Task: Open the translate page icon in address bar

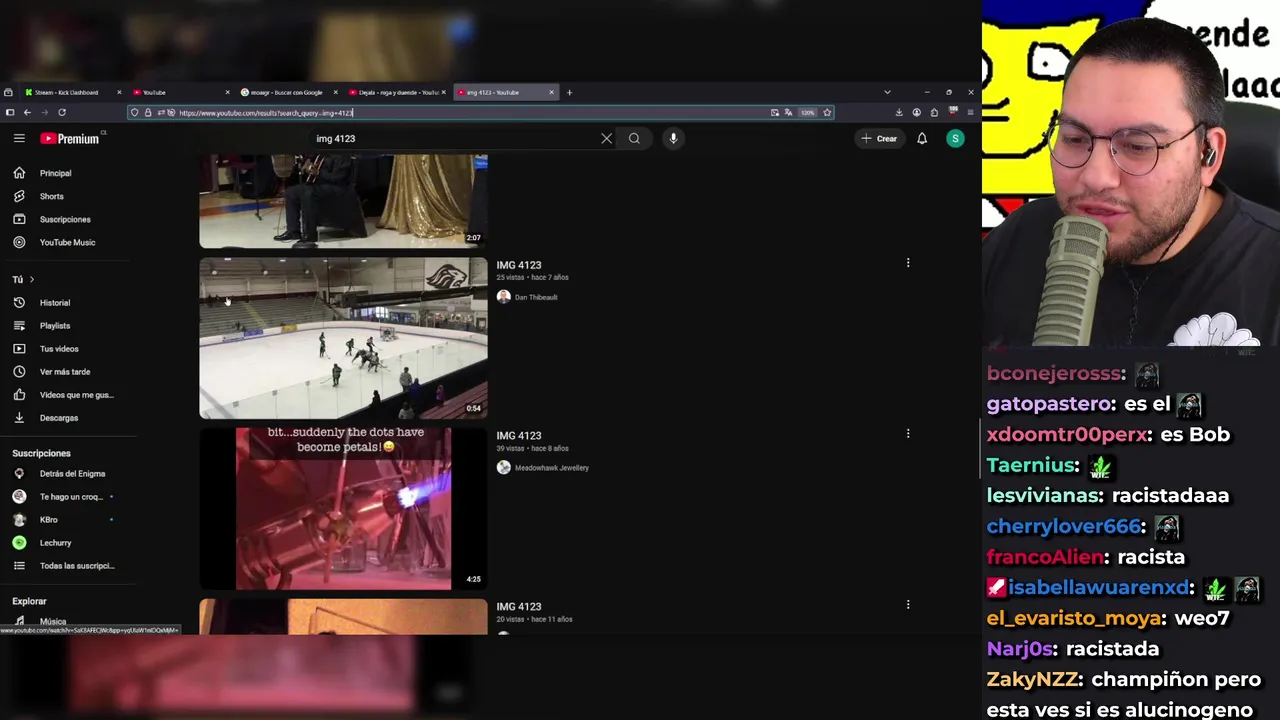Action: (x=788, y=113)
